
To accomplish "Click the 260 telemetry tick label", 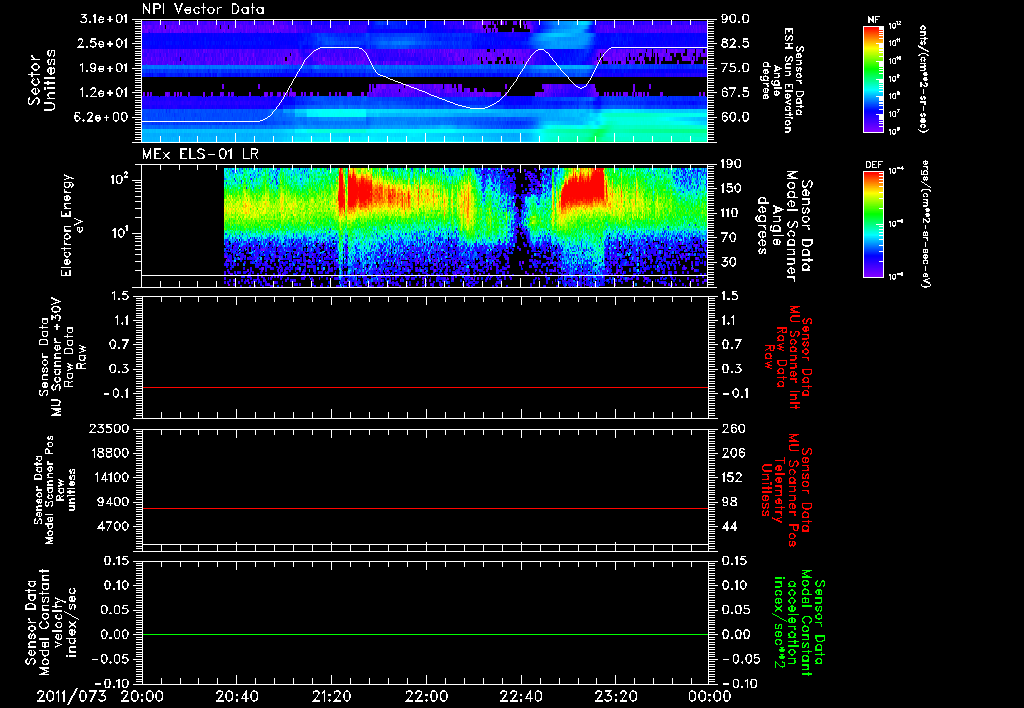I will point(732,428).
